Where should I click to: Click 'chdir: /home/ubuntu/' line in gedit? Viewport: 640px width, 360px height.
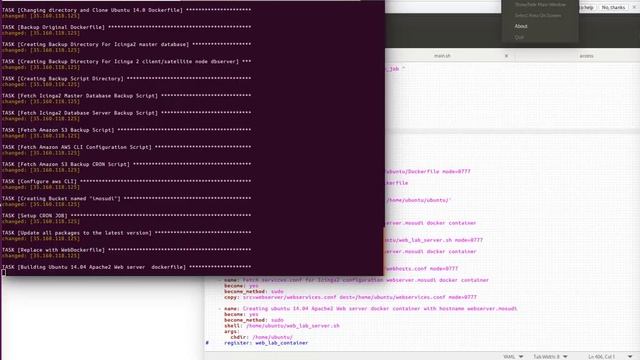(261, 338)
